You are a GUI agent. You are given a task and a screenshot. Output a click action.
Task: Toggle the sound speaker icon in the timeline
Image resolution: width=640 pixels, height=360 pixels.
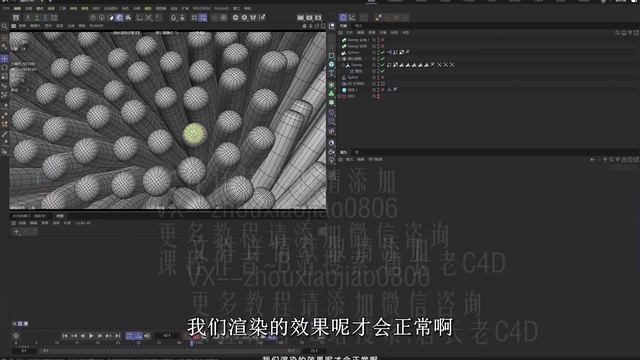point(147,336)
